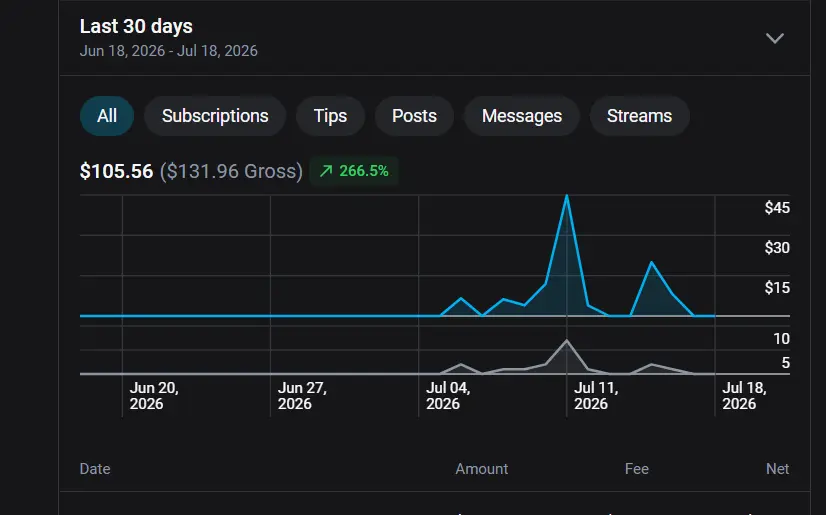This screenshot has height=515, width=826.
Task: Click the Fee column header
Action: pyautogui.click(x=636, y=469)
